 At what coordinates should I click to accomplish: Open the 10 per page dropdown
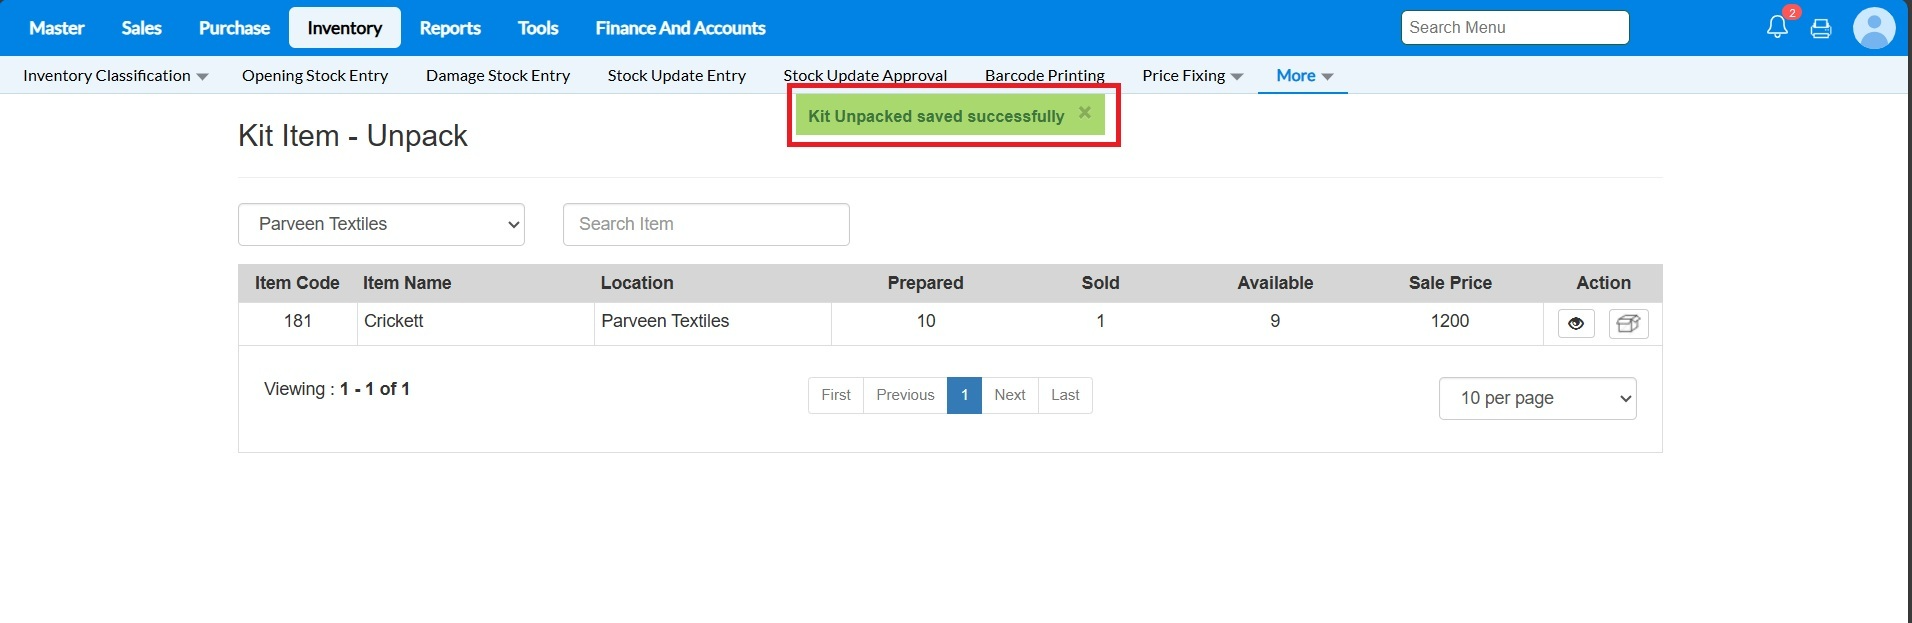click(1537, 398)
